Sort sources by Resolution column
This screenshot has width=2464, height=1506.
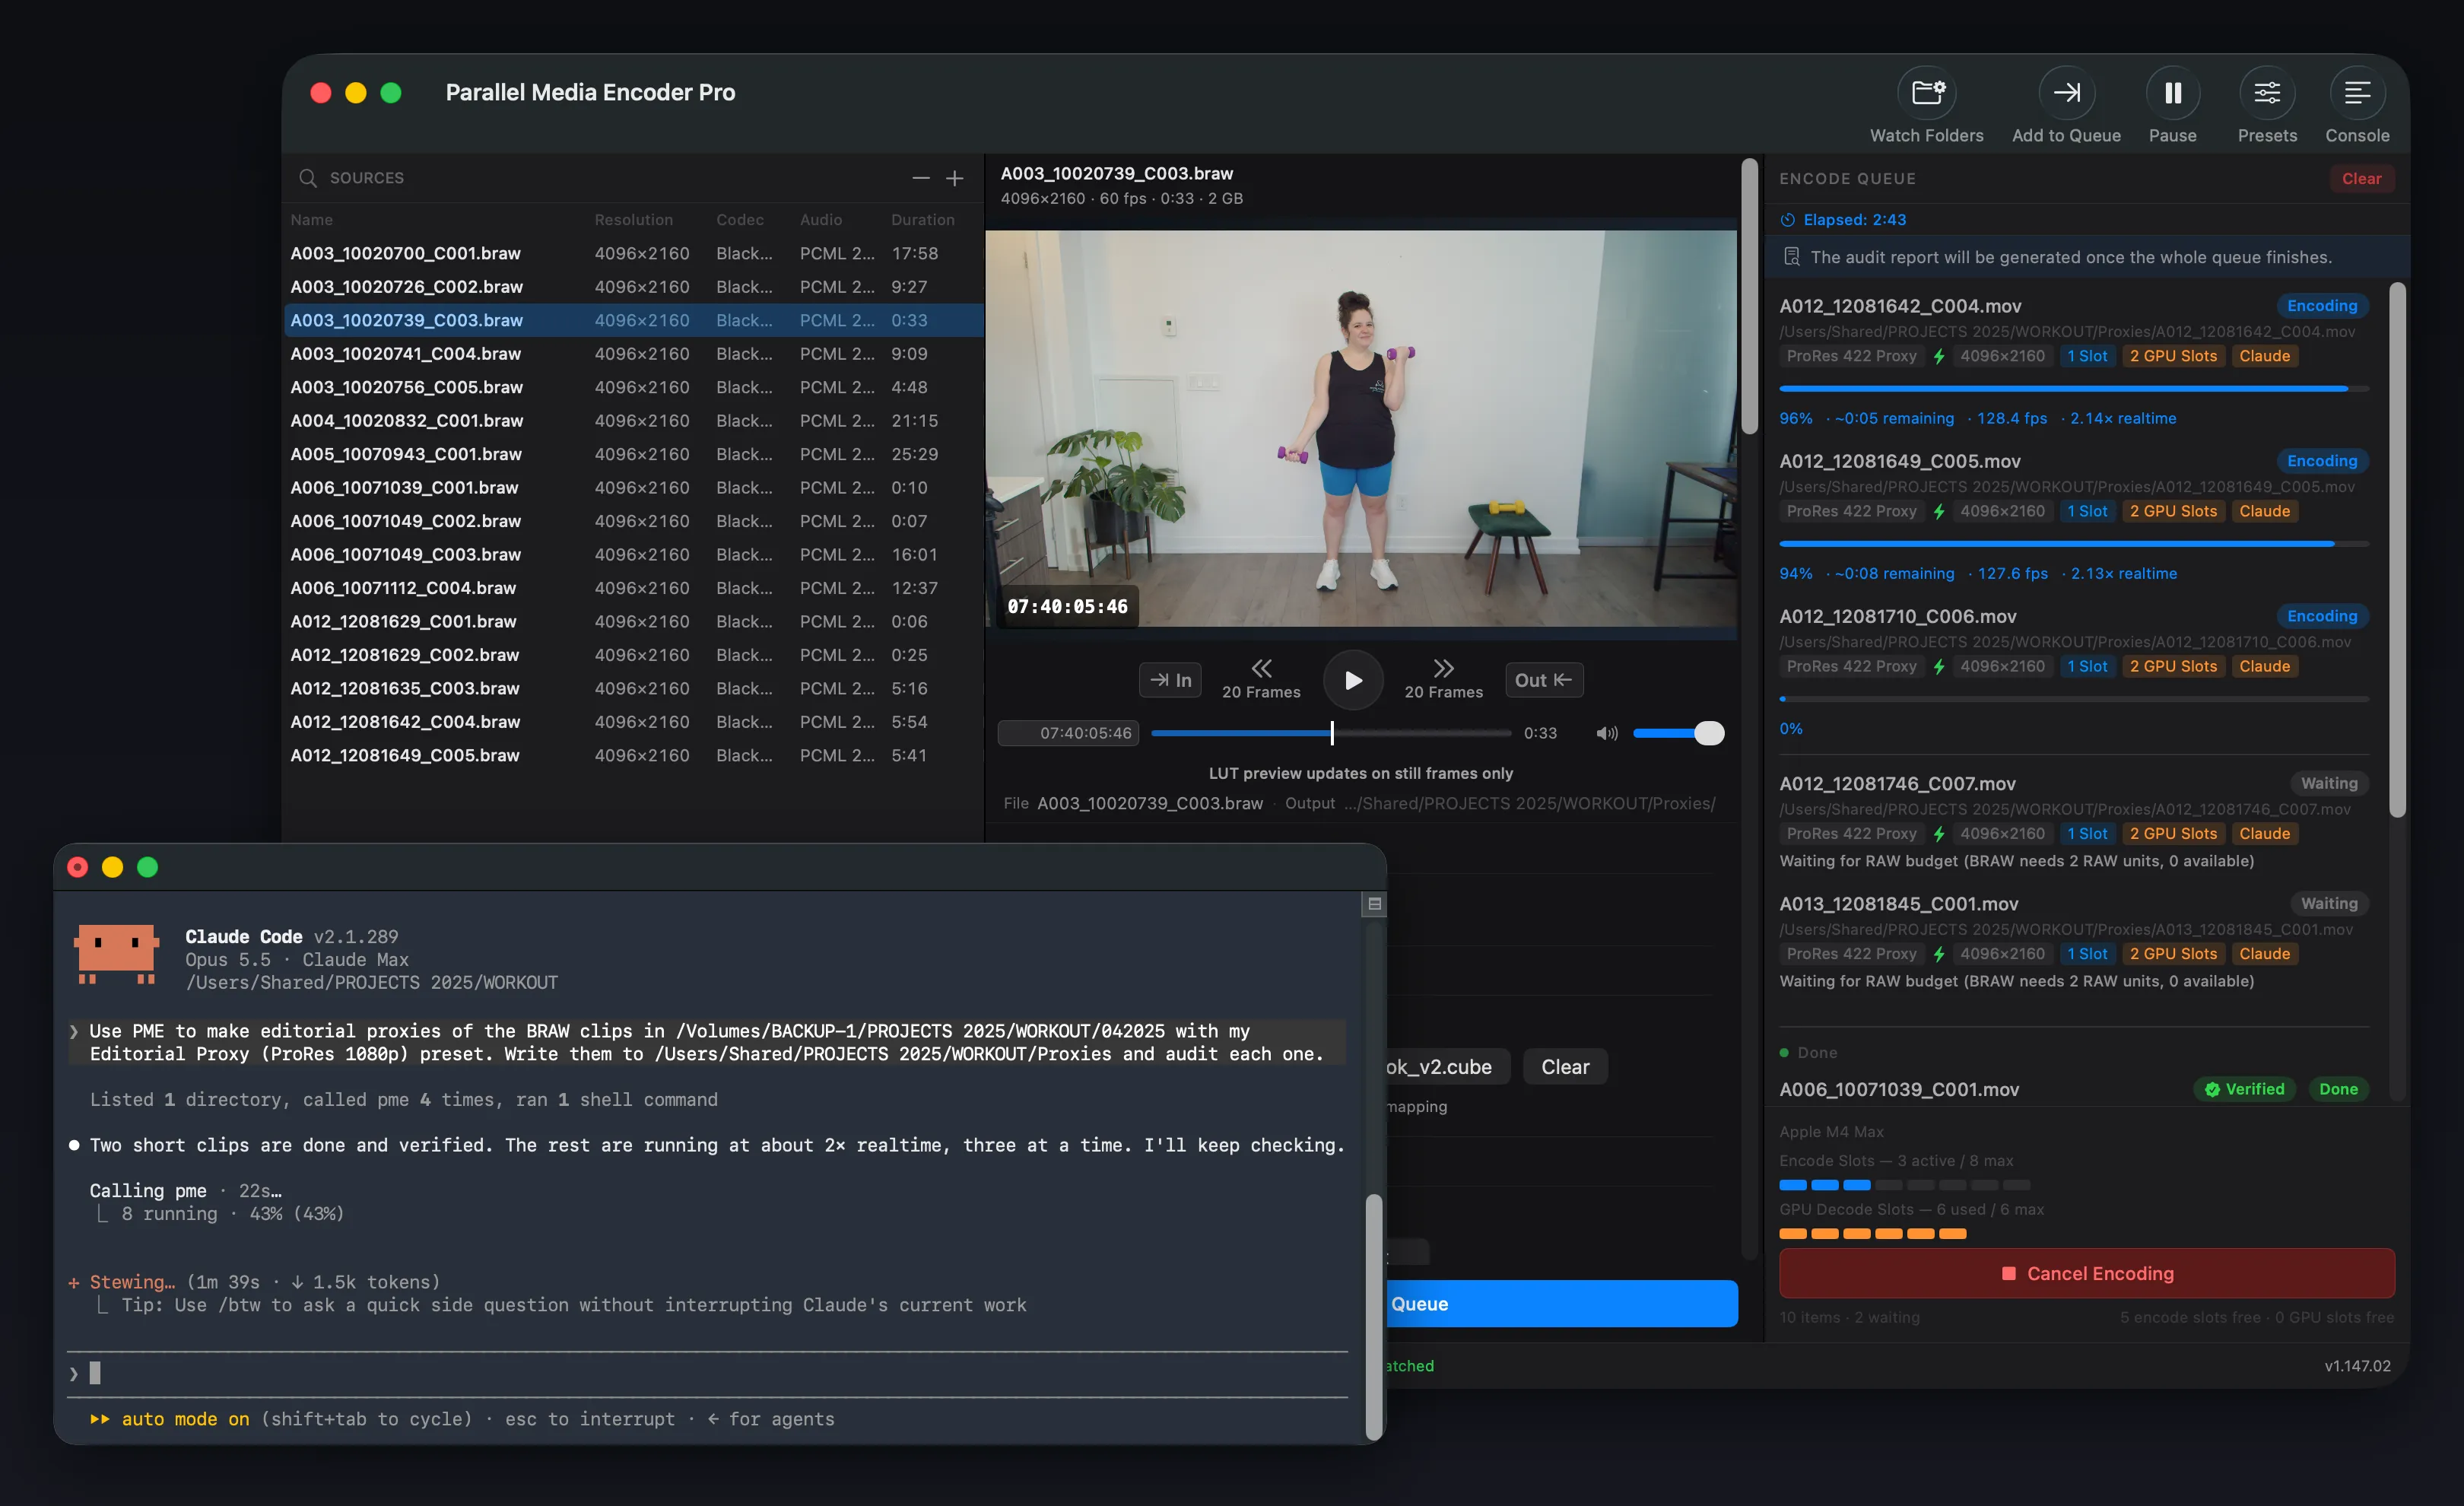pos(633,220)
